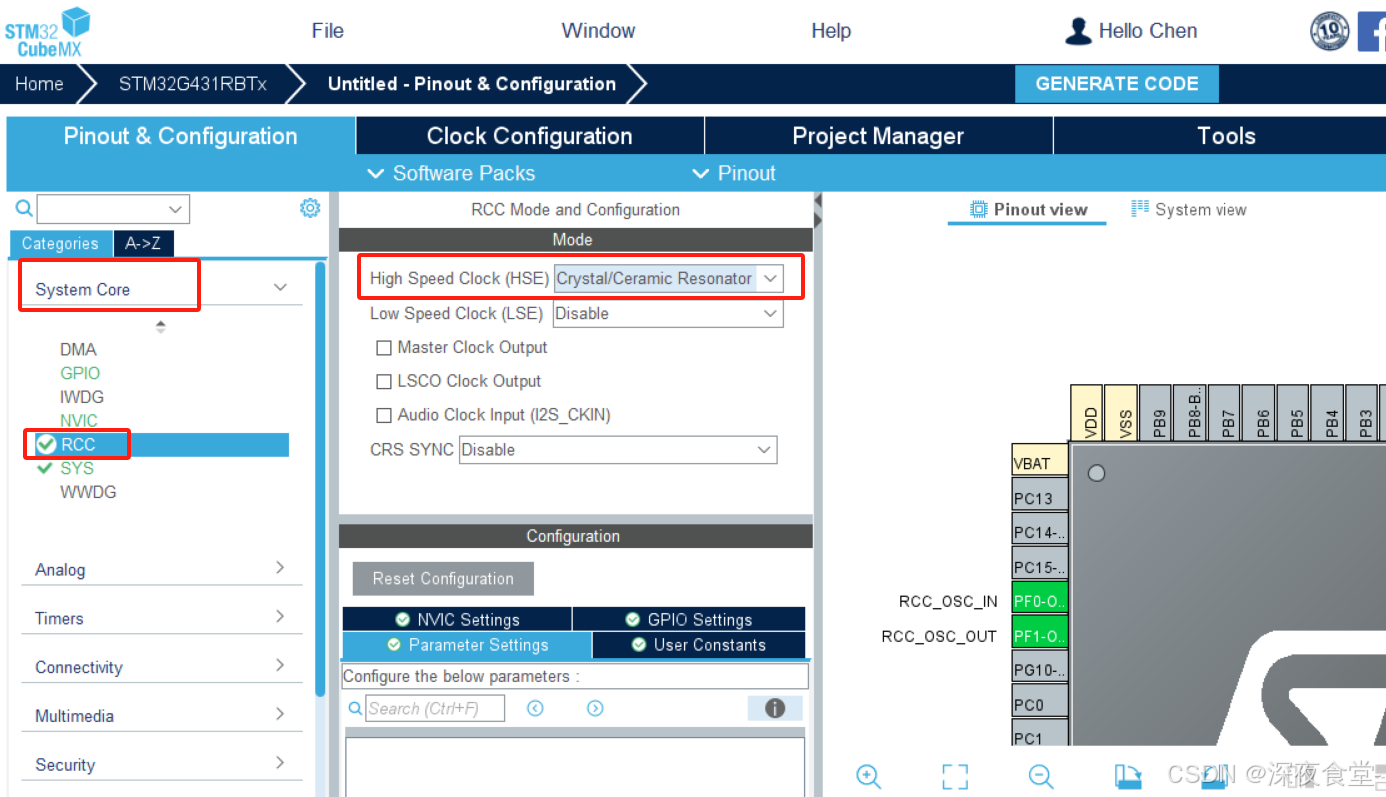Click the zoom-out magnifier in pinout view

1041,776
